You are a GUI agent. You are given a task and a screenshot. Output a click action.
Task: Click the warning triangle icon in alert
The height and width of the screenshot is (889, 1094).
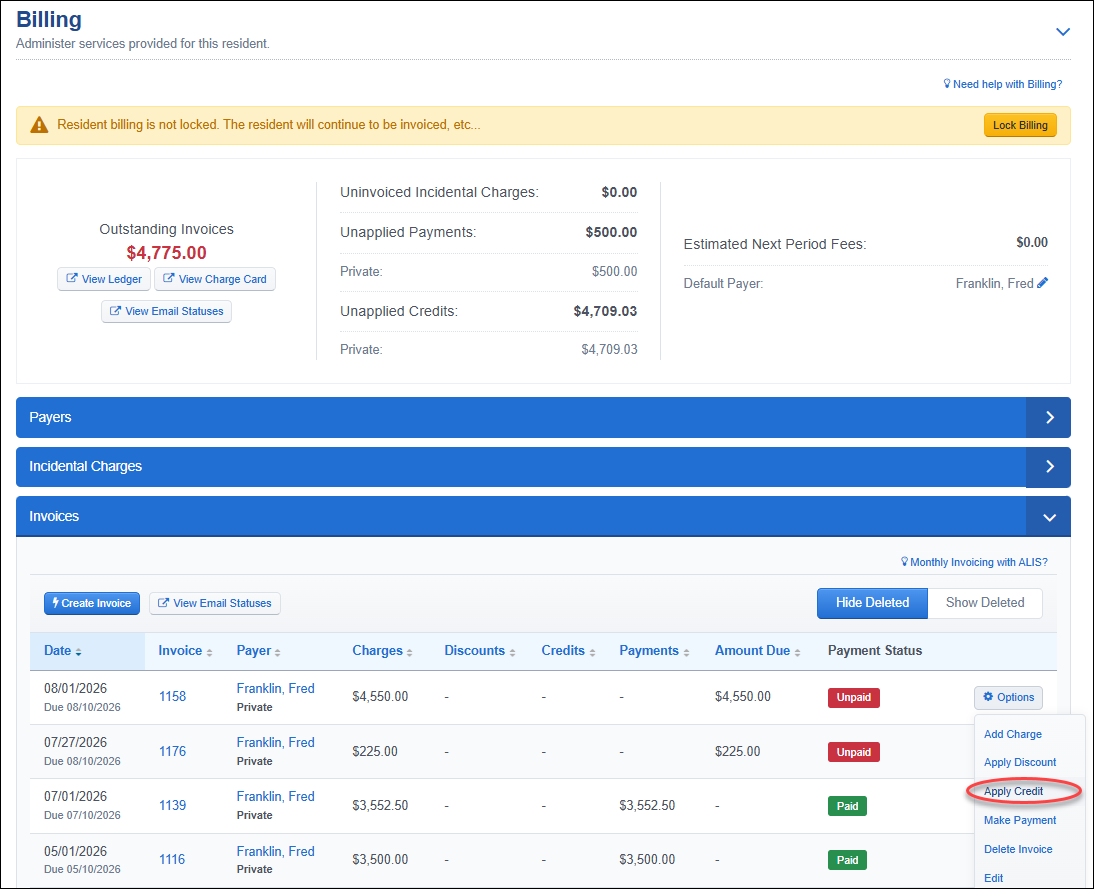point(39,125)
